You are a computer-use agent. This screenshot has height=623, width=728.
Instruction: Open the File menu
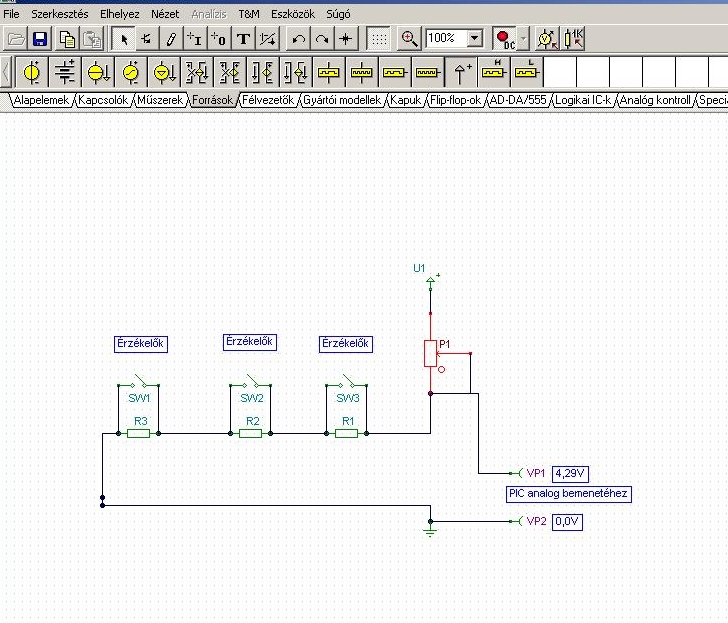(x=11, y=14)
